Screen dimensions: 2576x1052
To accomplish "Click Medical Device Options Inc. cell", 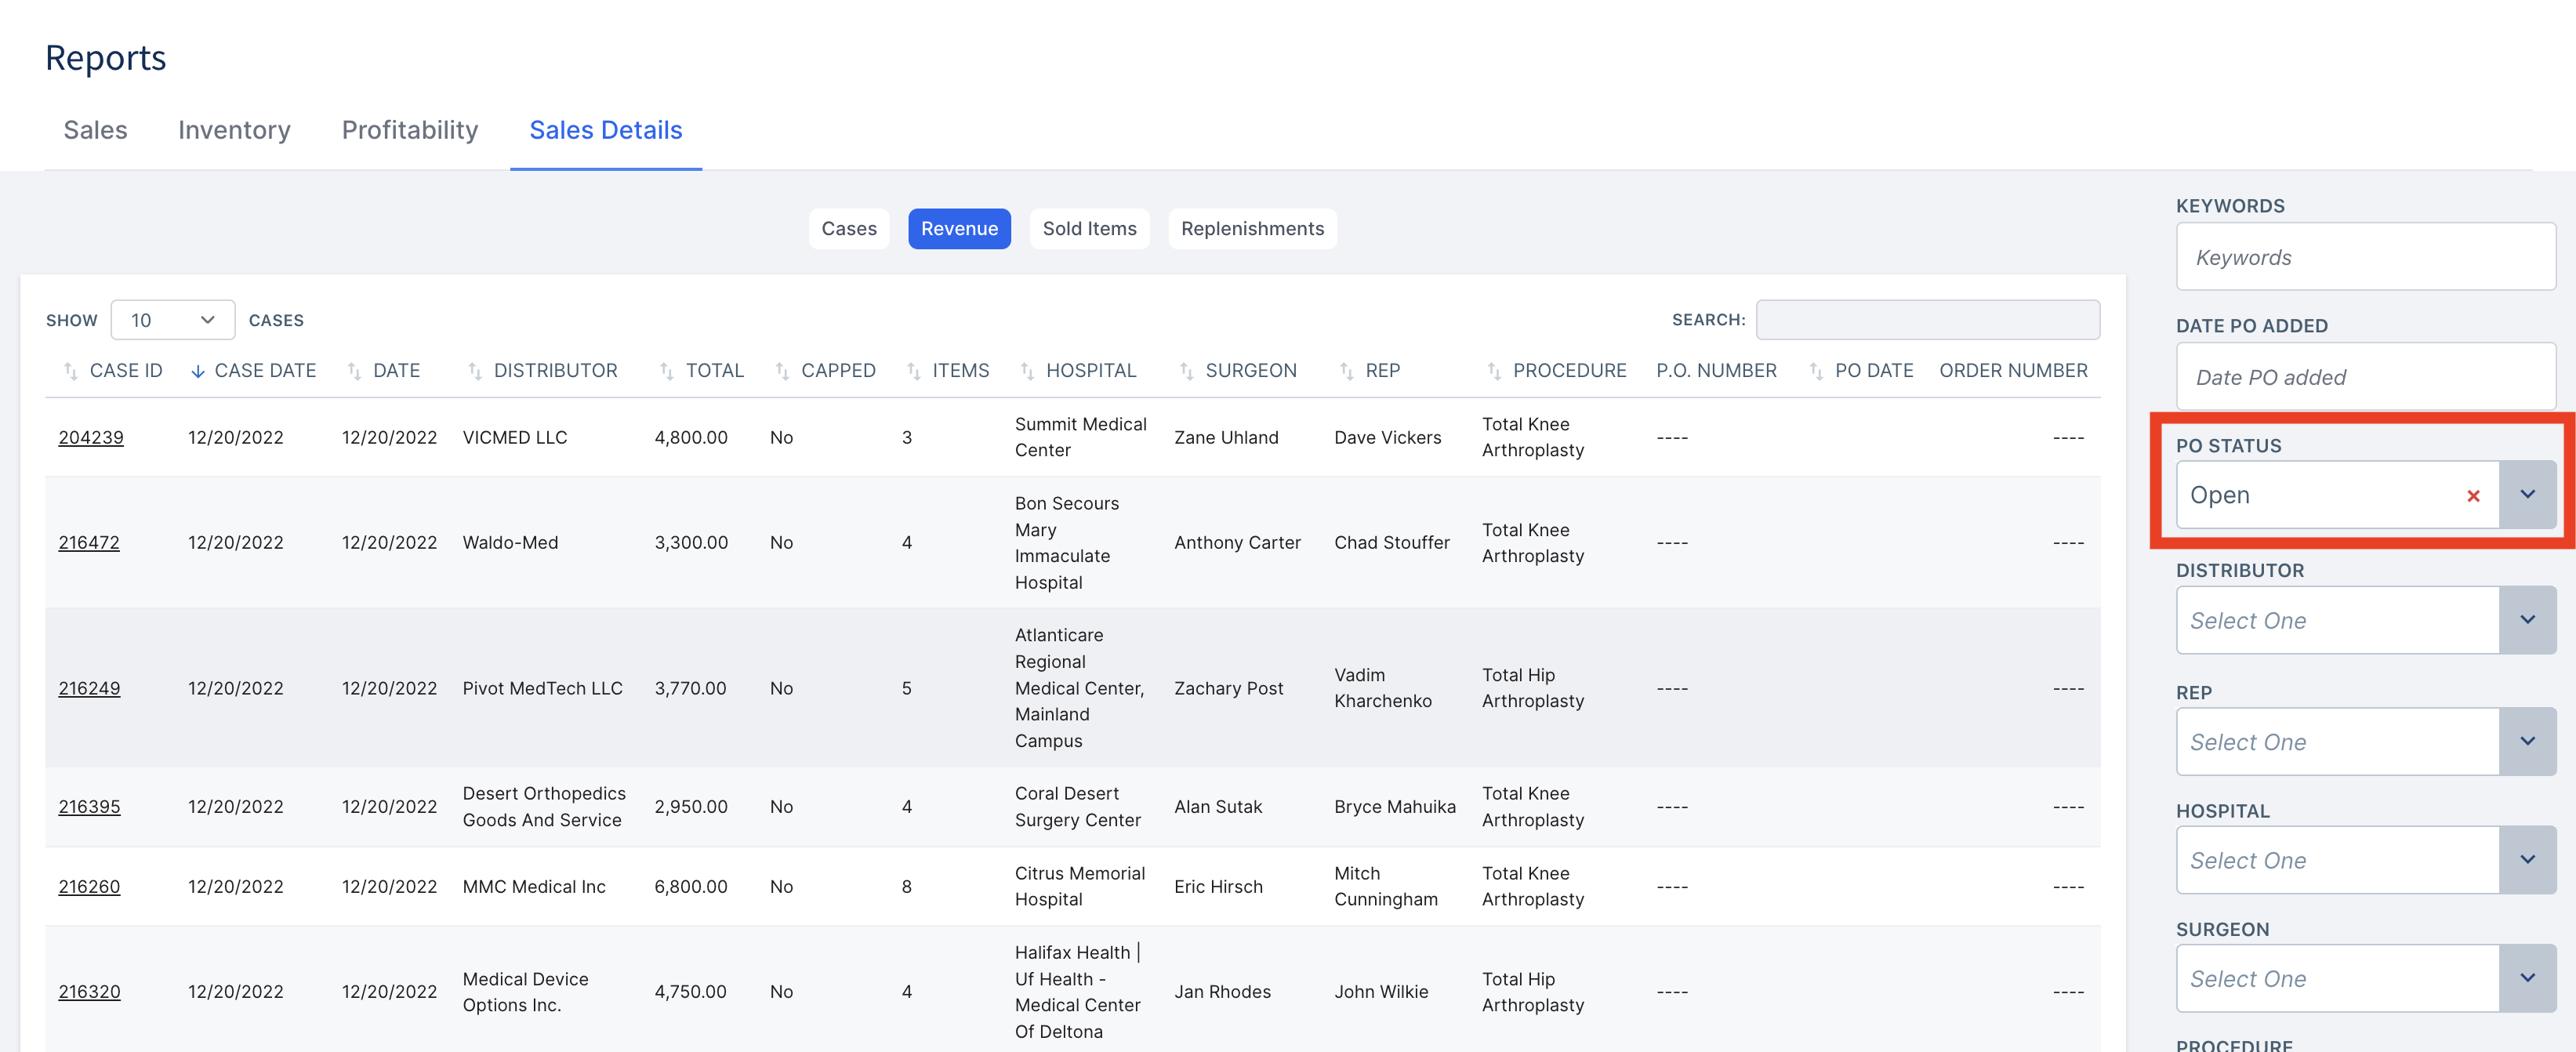I will [x=525, y=991].
